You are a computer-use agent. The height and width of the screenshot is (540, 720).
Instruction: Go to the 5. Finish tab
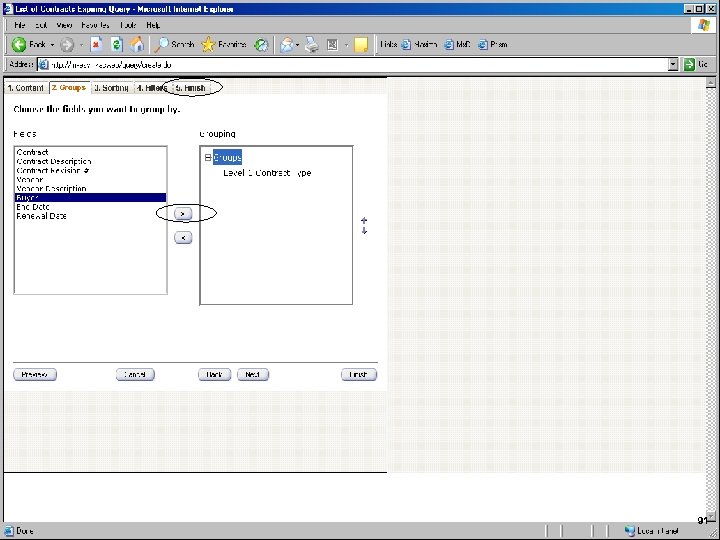191,88
